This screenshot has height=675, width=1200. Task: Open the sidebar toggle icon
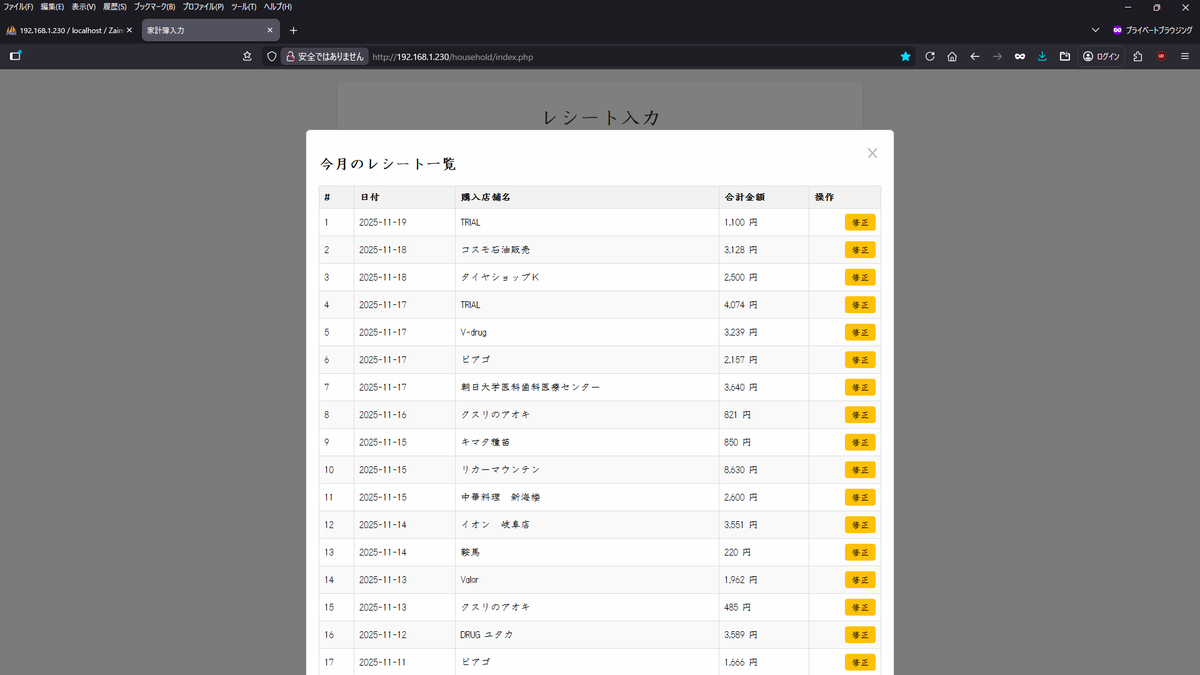(x=15, y=56)
